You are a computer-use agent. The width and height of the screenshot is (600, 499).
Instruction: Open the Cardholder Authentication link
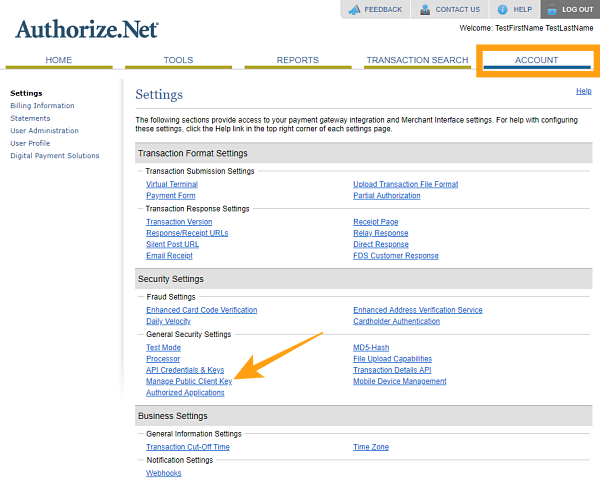click(396, 321)
